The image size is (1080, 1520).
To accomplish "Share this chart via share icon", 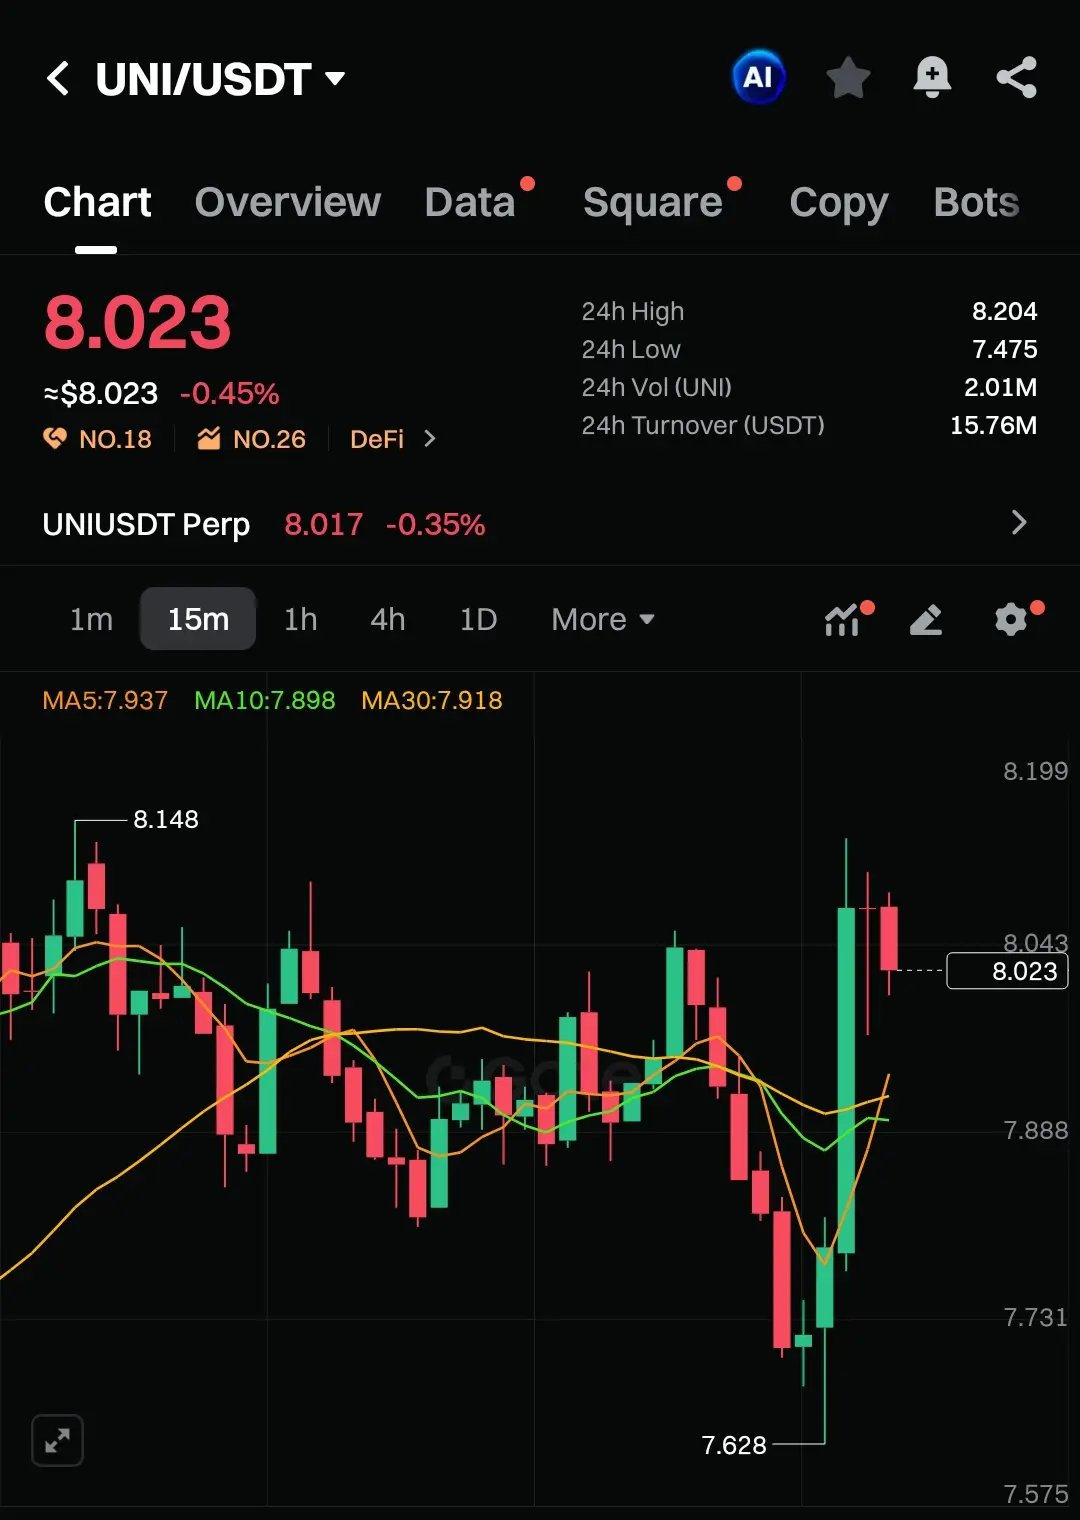I will 1017,77.
